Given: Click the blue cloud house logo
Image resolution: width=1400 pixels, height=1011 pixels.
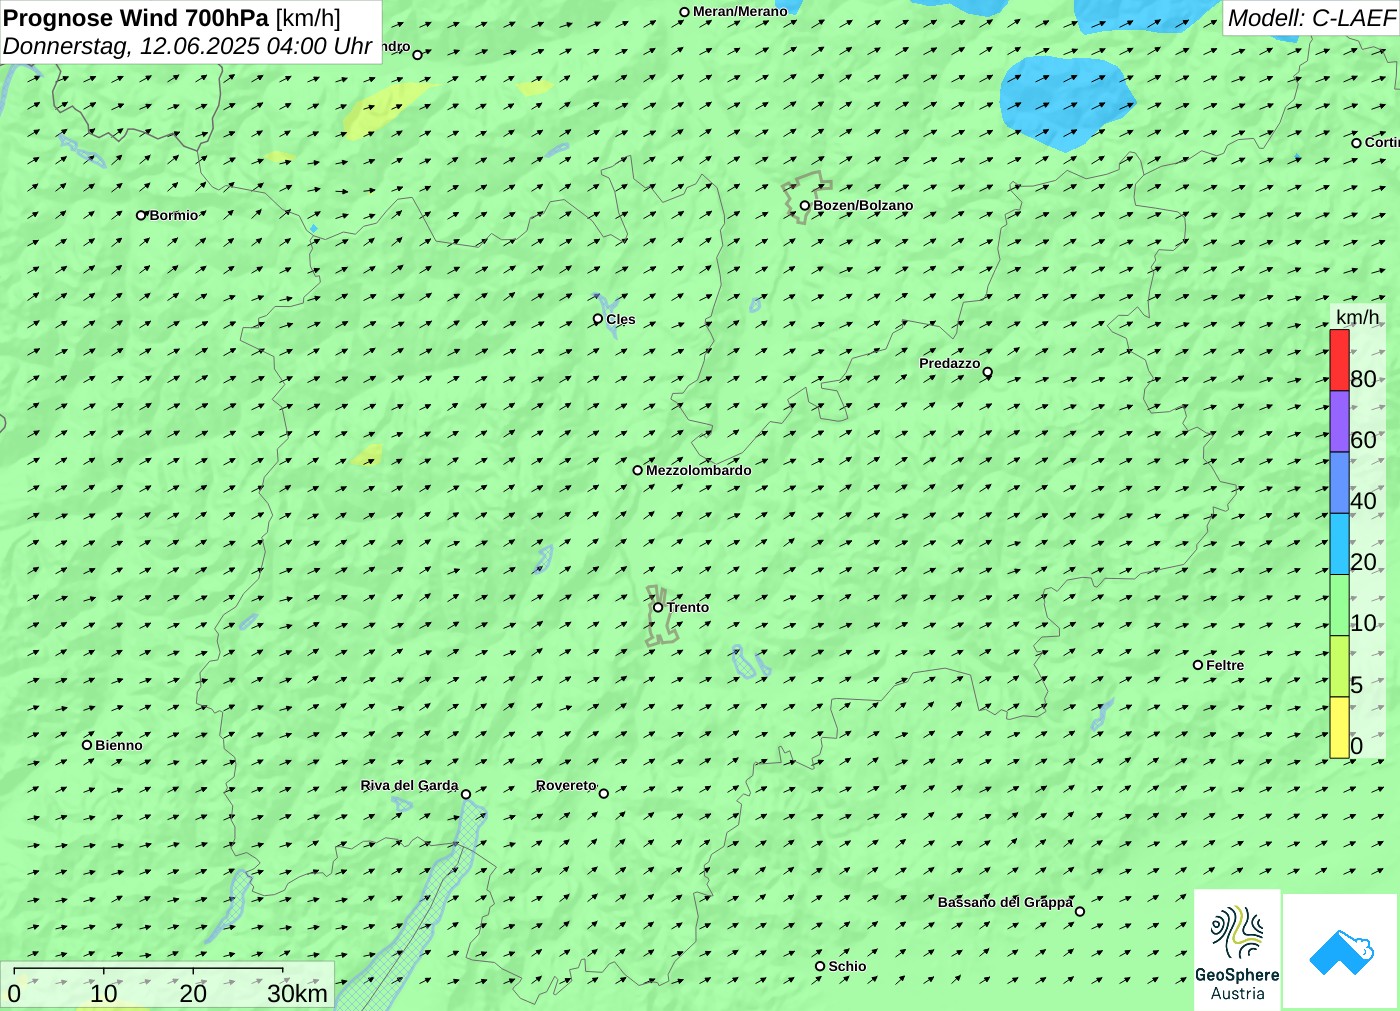Looking at the screenshot, I should pos(1340,951).
